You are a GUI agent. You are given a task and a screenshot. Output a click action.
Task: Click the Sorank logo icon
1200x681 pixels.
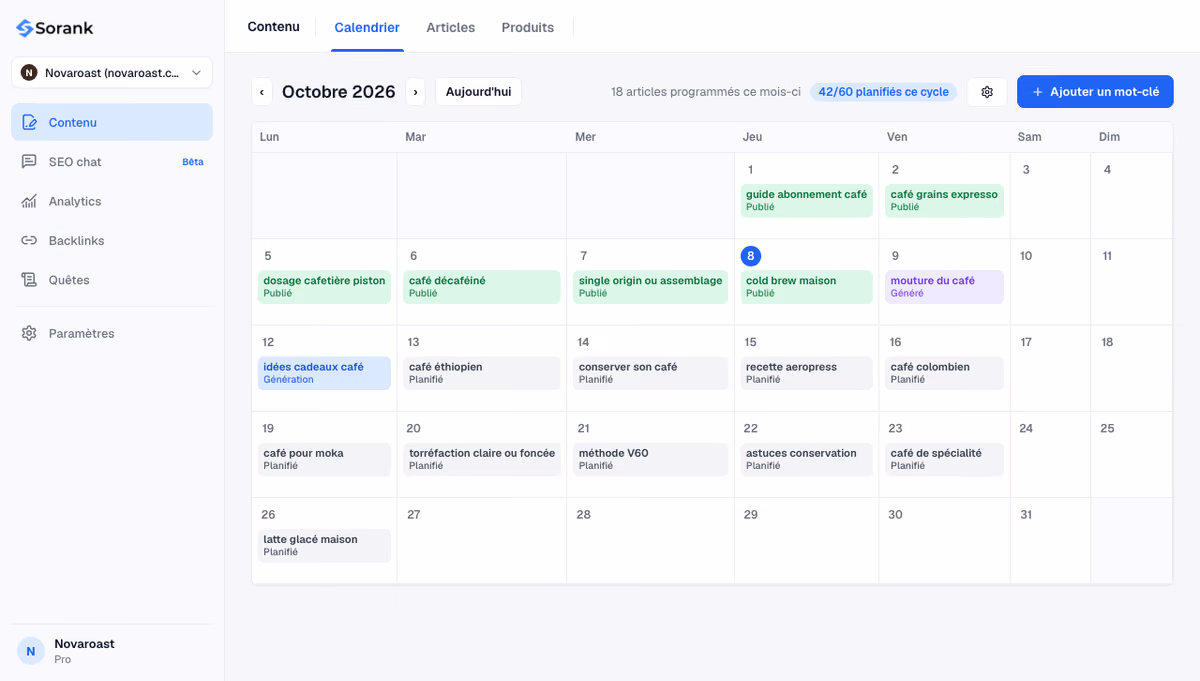click(25, 28)
